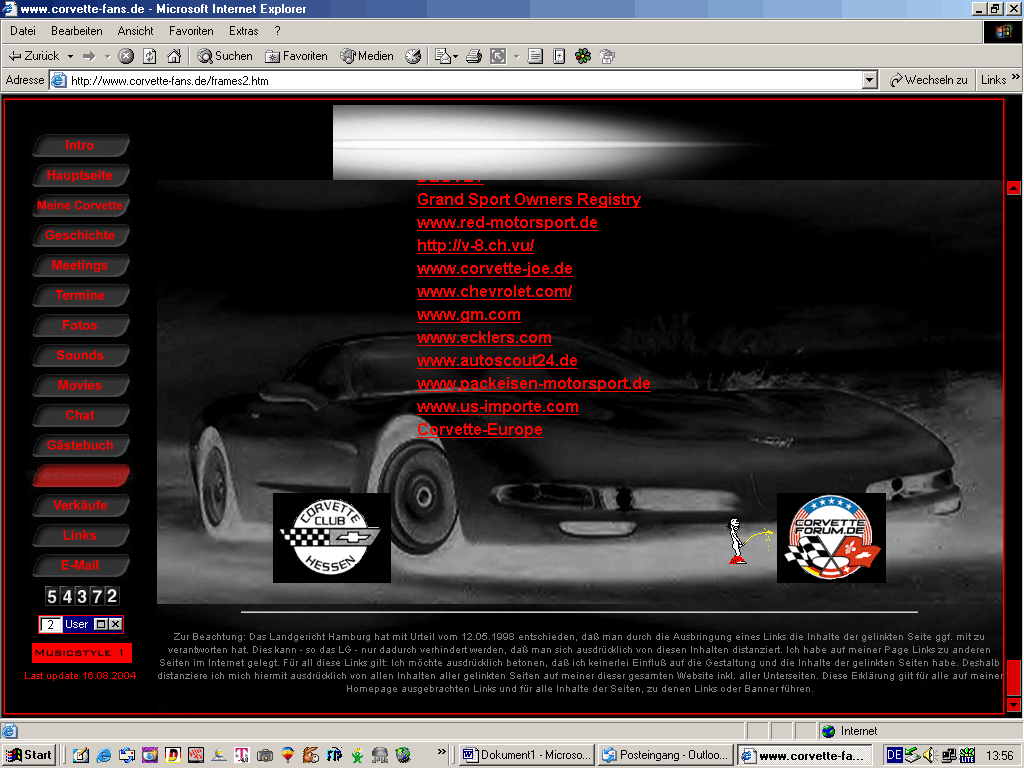Screen dimensions: 1024x768
Task: Open the Suchen search pane
Action: [x=224, y=56]
